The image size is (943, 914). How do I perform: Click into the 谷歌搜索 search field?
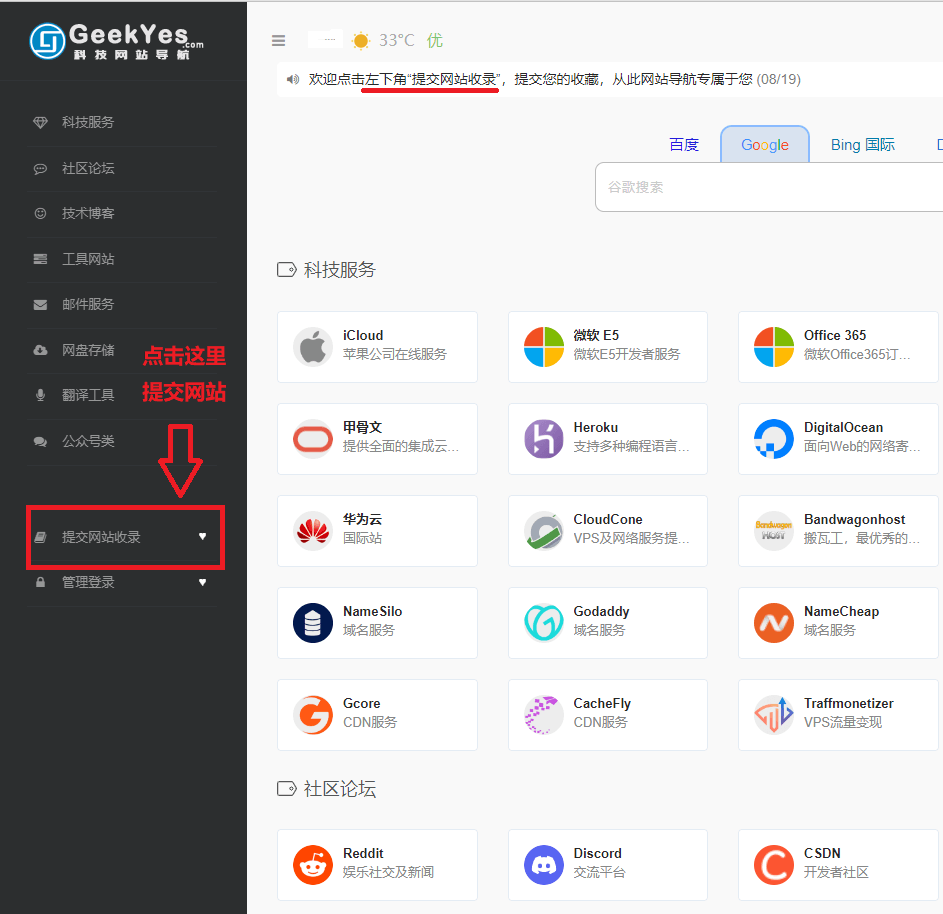(x=769, y=187)
